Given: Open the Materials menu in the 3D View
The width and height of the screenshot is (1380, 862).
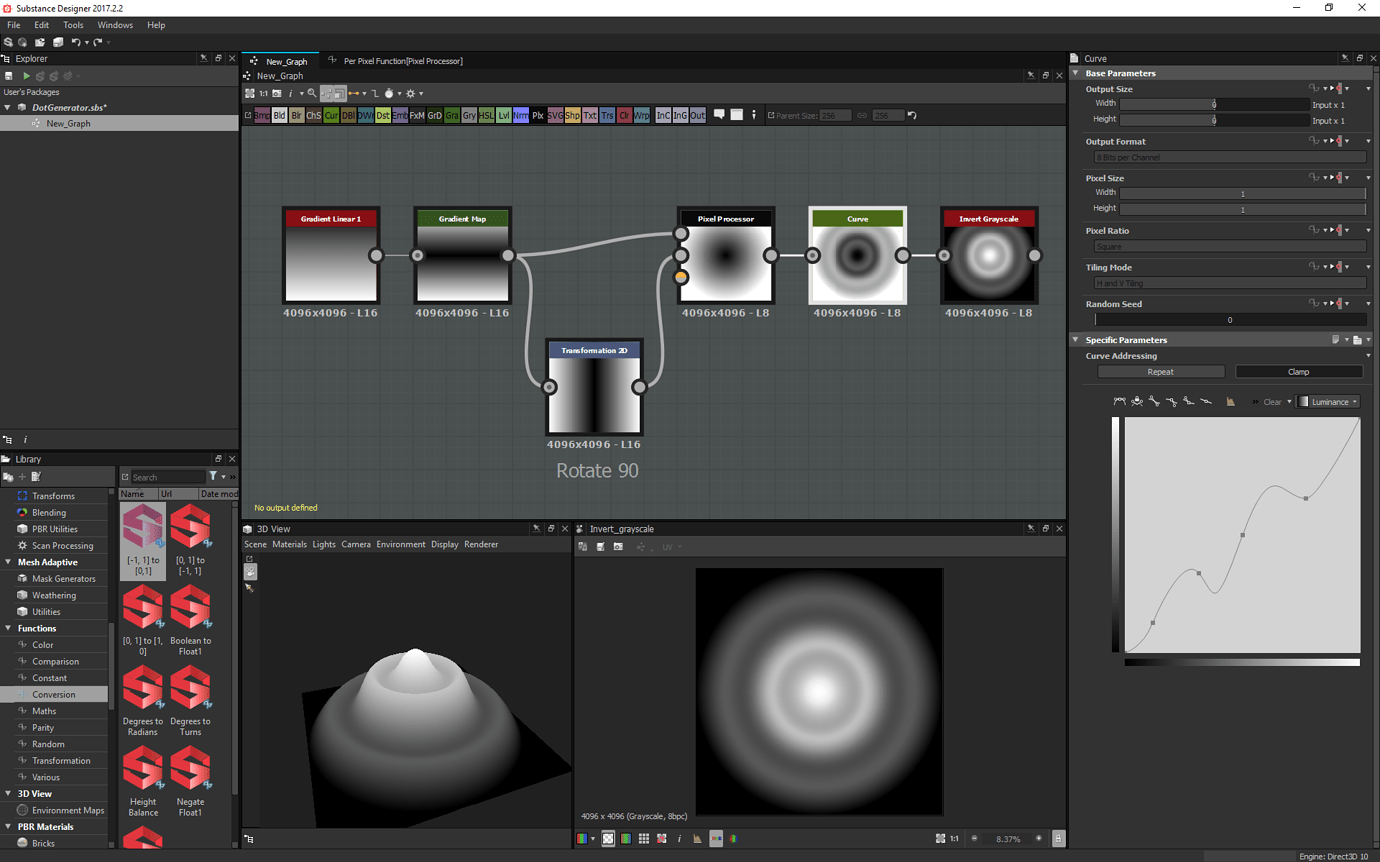Looking at the screenshot, I should 290,544.
